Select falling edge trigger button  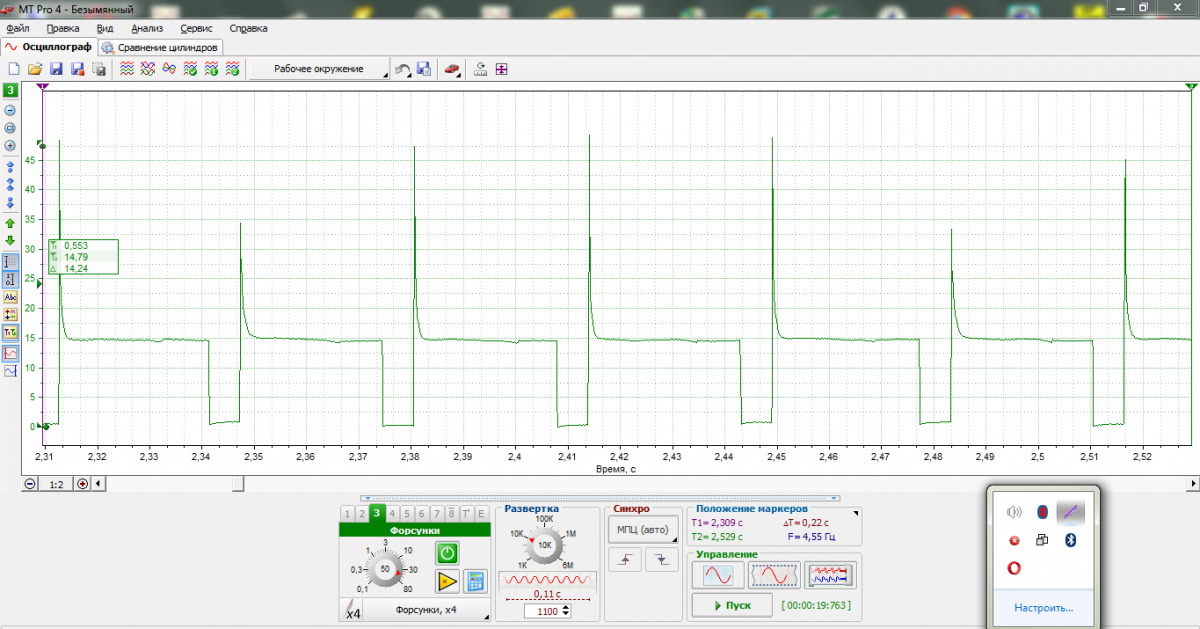click(661, 560)
